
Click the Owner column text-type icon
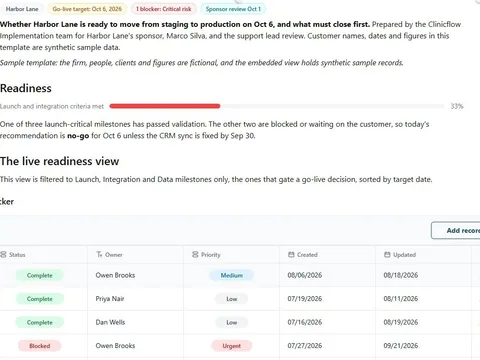[99, 255]
